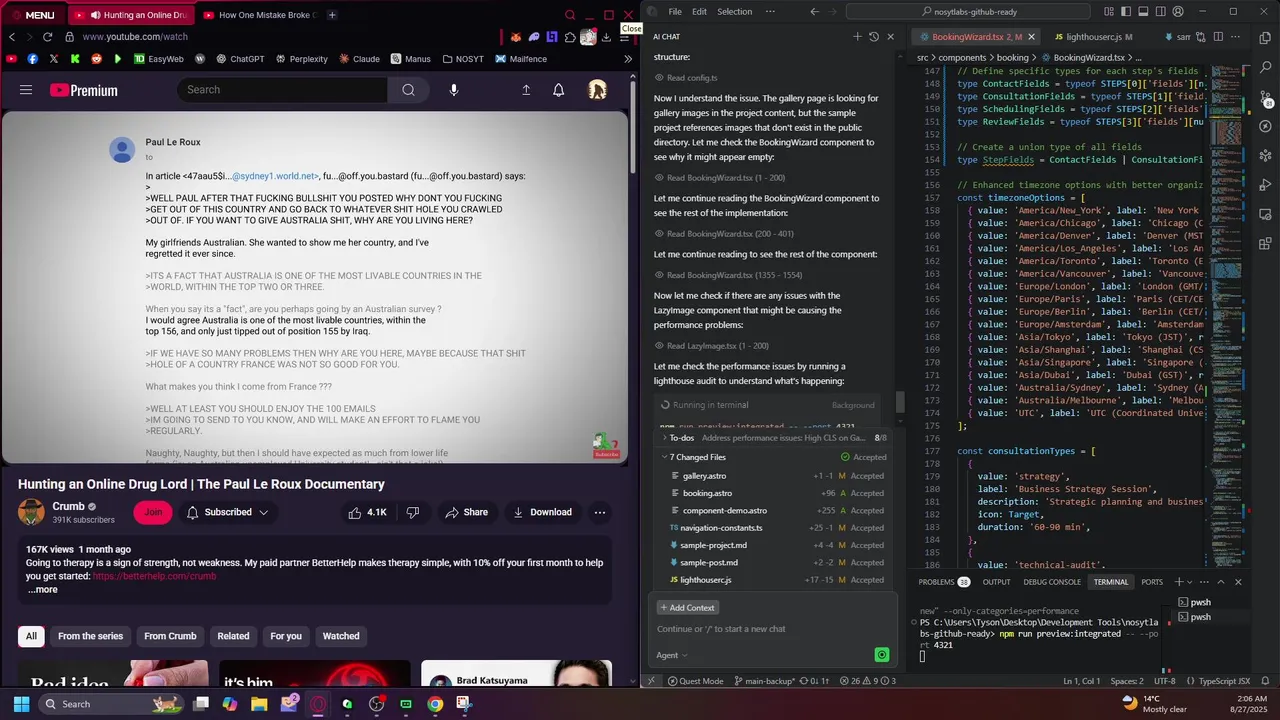Start YouTube voice search microphone
The image size is (1280, 720).
point(454,90)
